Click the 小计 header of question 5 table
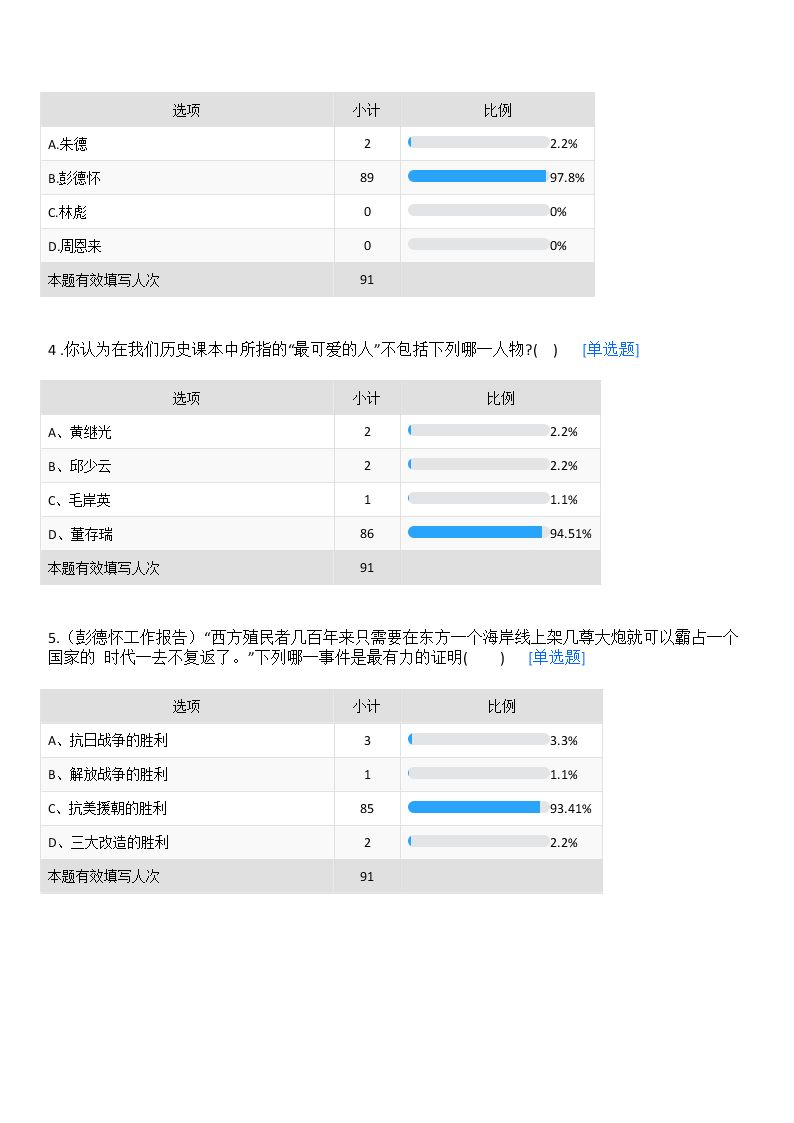Viewport: 794px width, 1123px height. click(367, 706)
